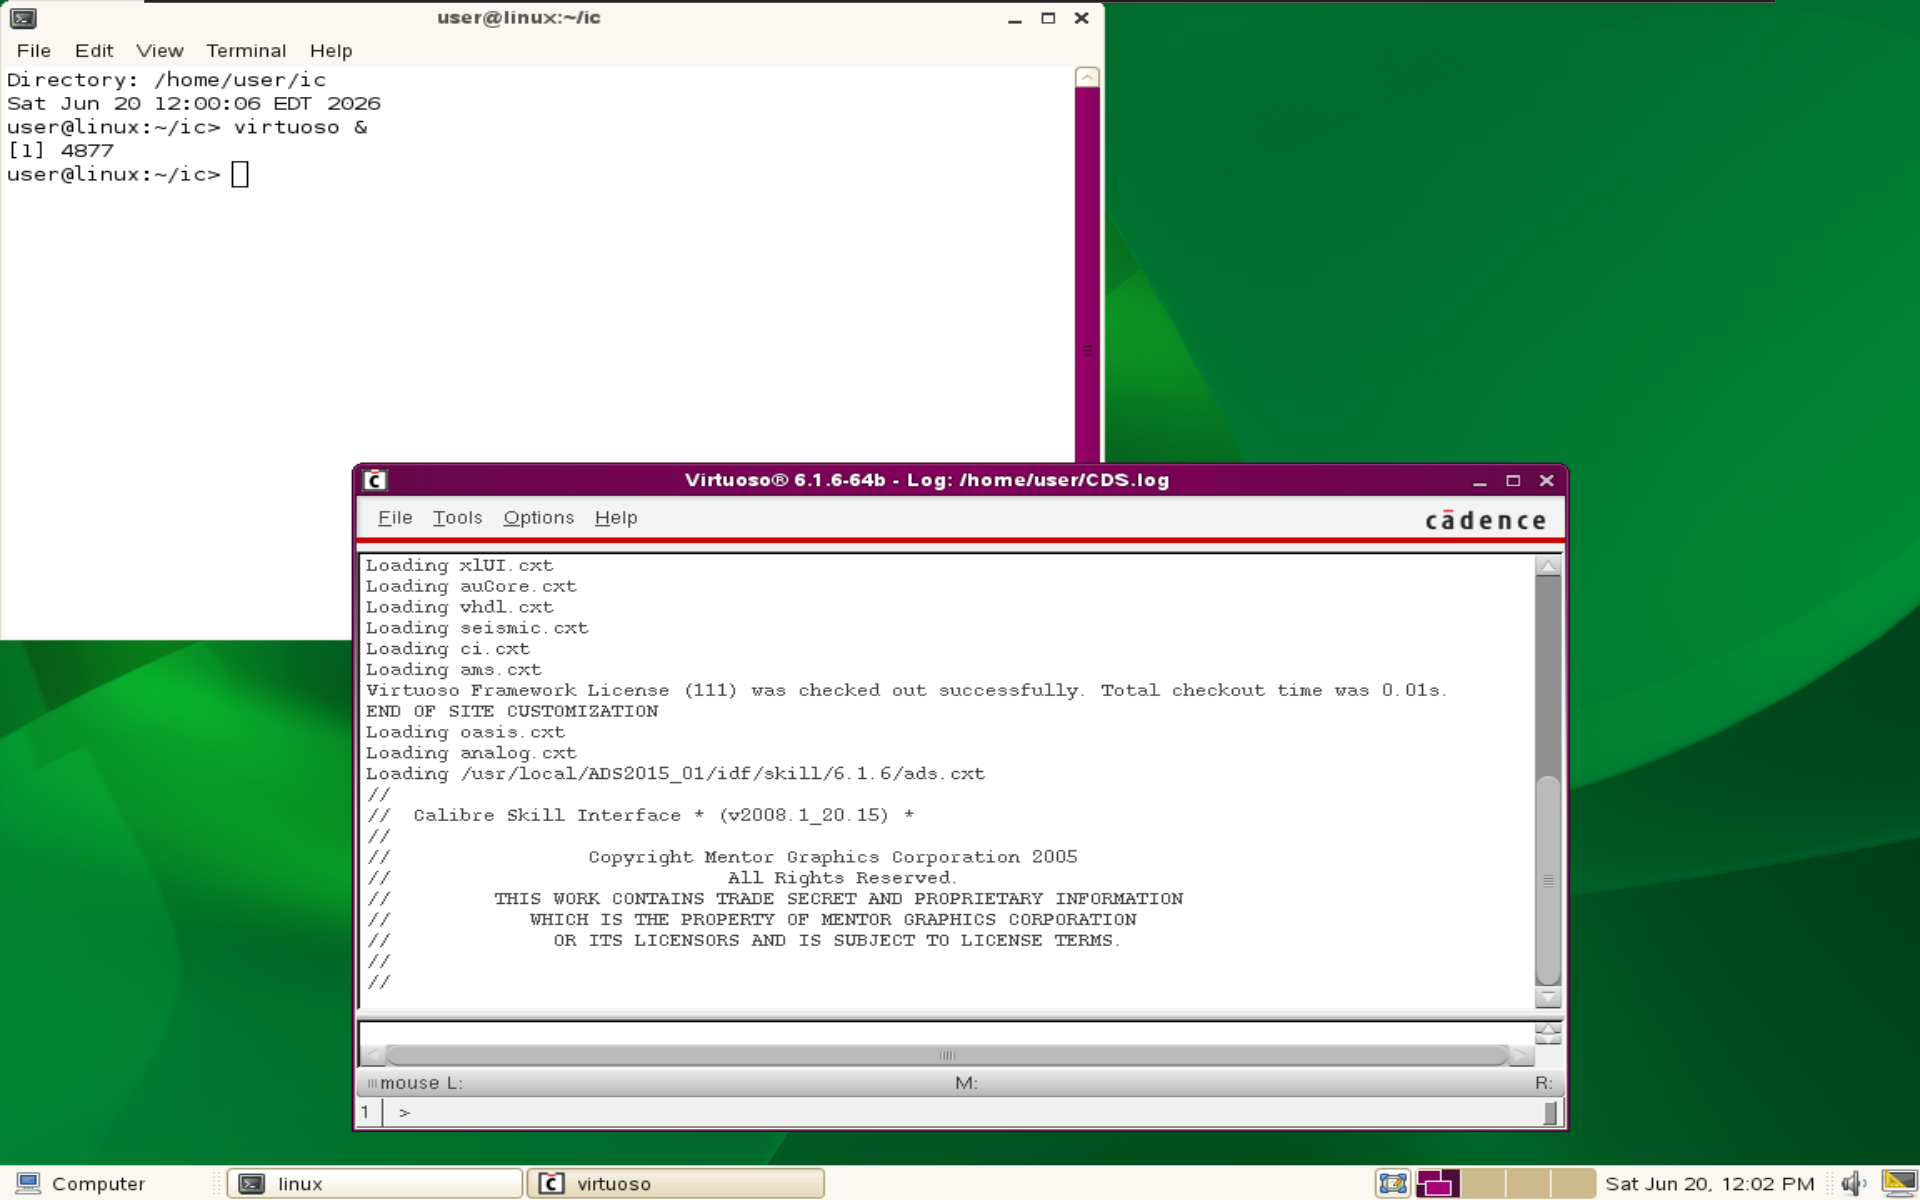Screen dimensions: 1920x1200
Task: Click the 'virtuoso &' command line in terminal
Action: click(187, 127)
